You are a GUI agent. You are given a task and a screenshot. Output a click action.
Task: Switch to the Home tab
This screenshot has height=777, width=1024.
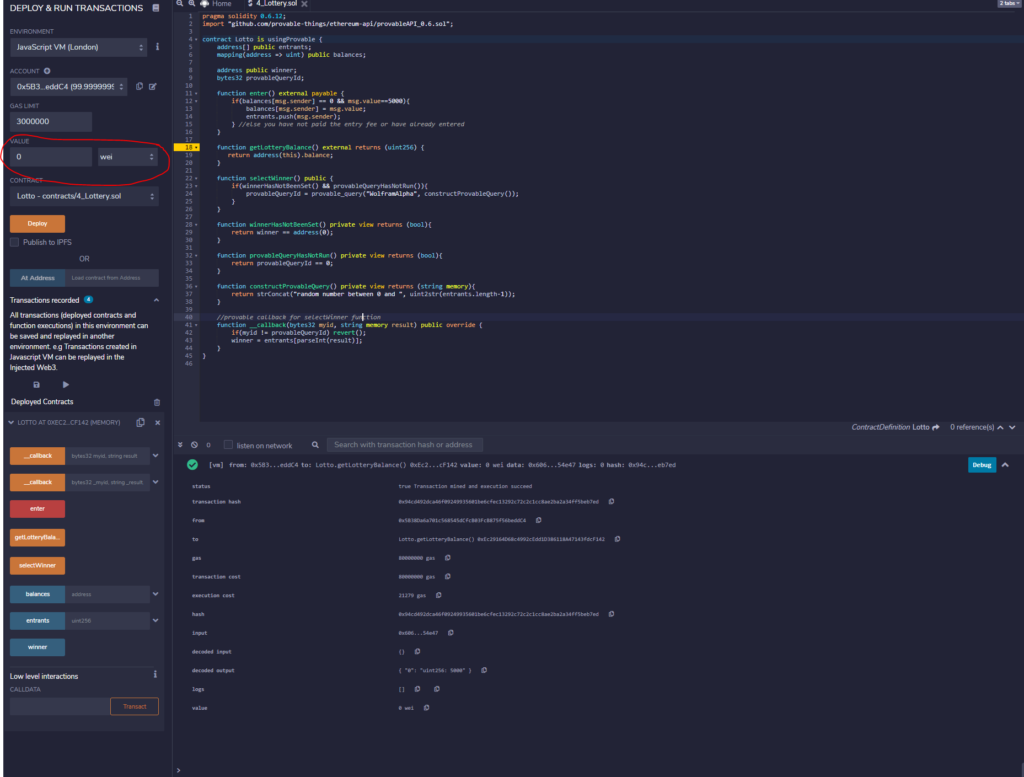coord(220,4)
